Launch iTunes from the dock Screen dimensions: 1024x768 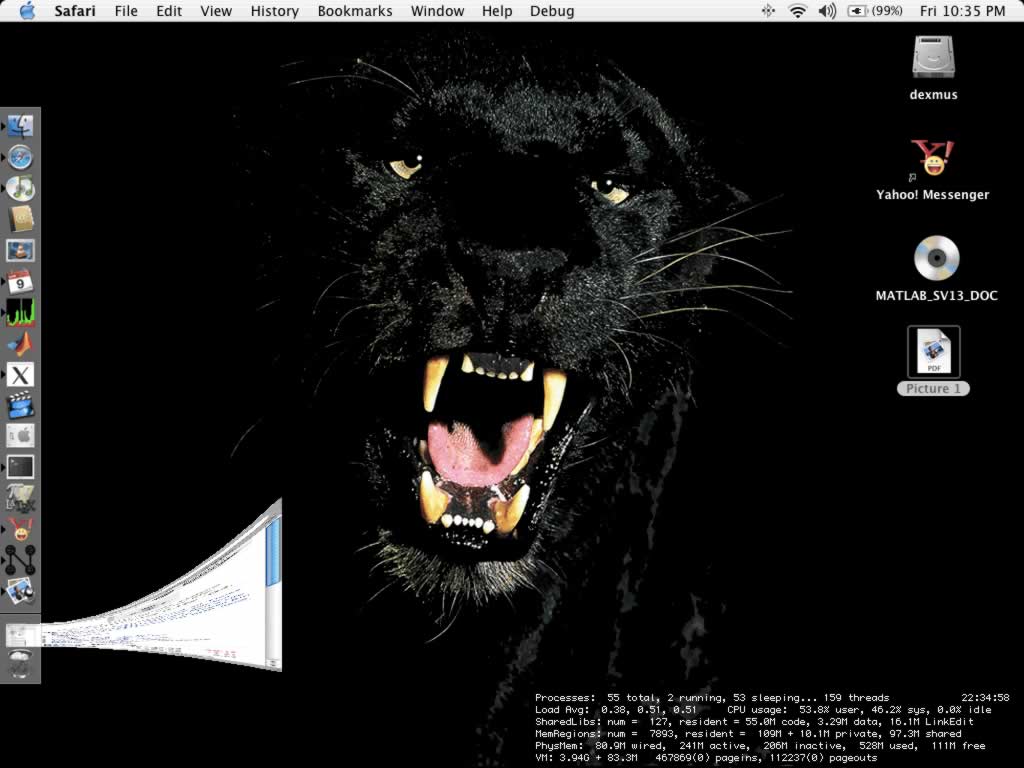tap(20, 189)
